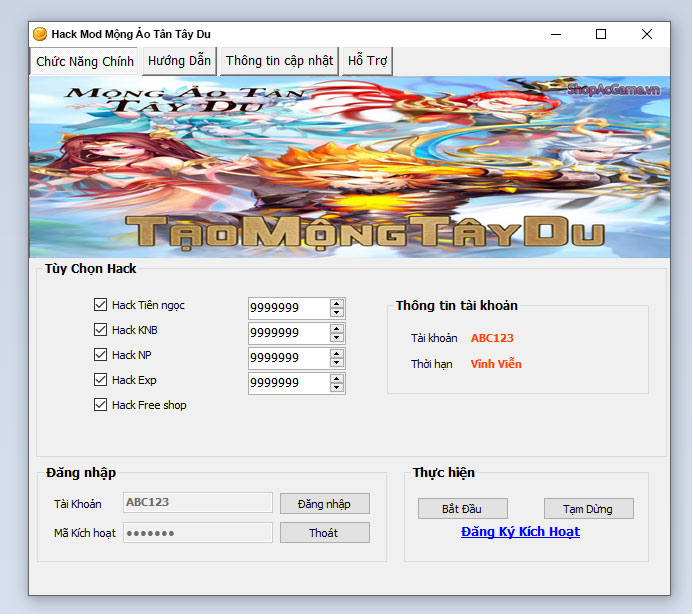Close the Hack Mod window
The height and width of the screenshot is (616, 693).
pos(647,34)
